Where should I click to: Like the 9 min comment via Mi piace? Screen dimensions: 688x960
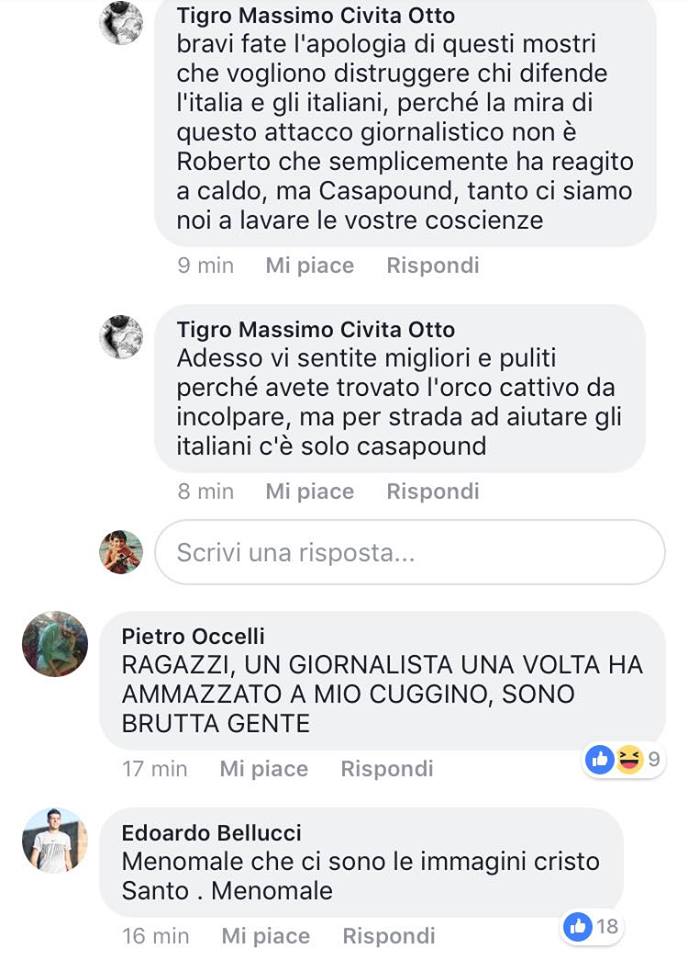(x=310, y=265)
